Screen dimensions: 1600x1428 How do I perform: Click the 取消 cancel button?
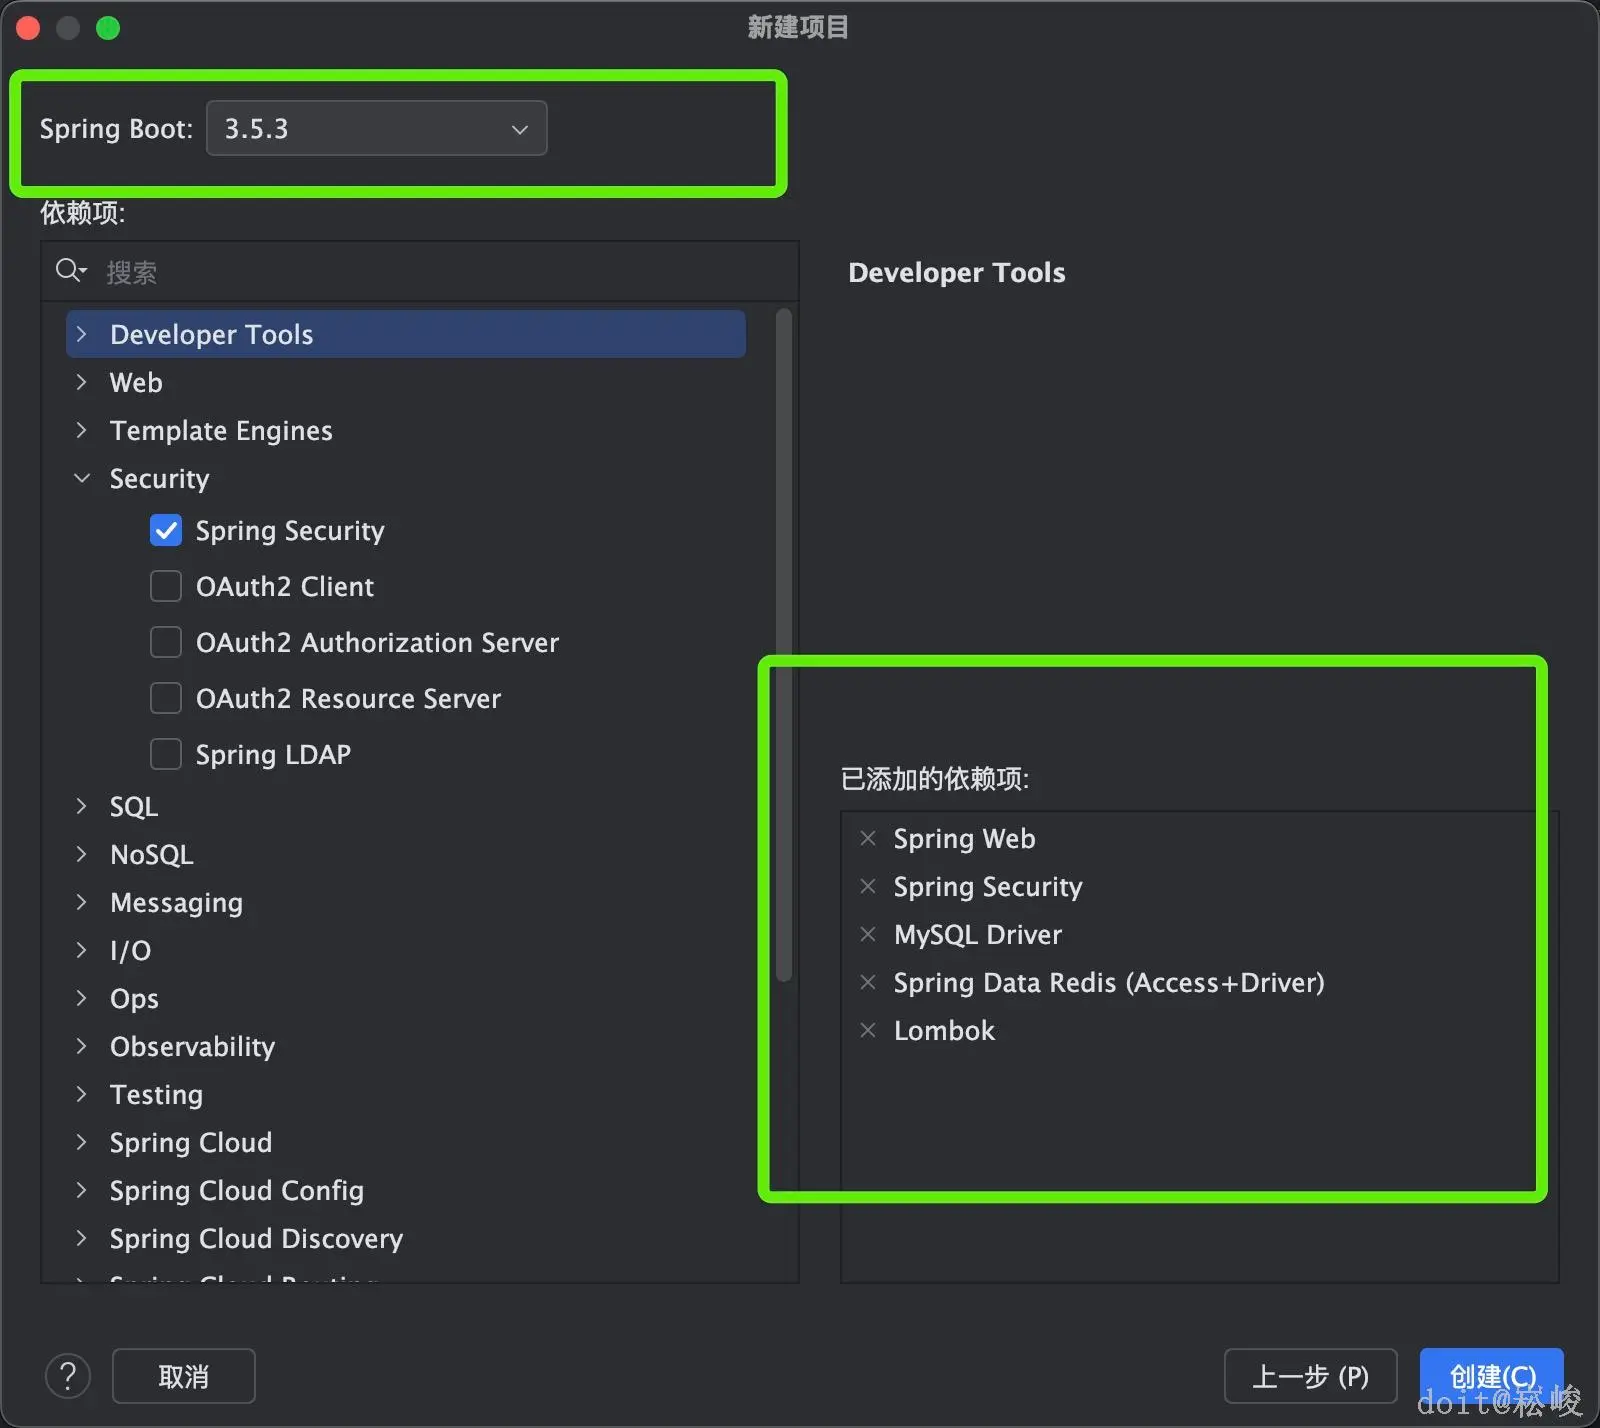tap(184, 1376)
